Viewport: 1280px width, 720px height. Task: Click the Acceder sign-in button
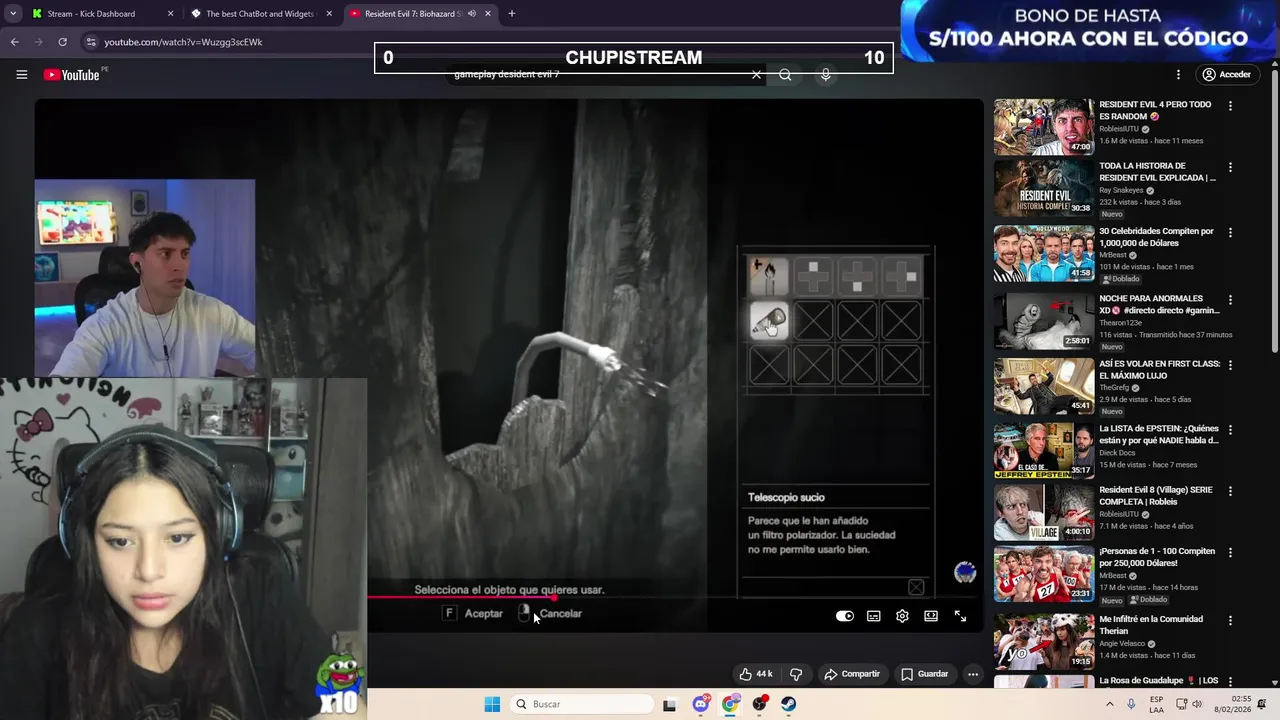point(1226,75)
